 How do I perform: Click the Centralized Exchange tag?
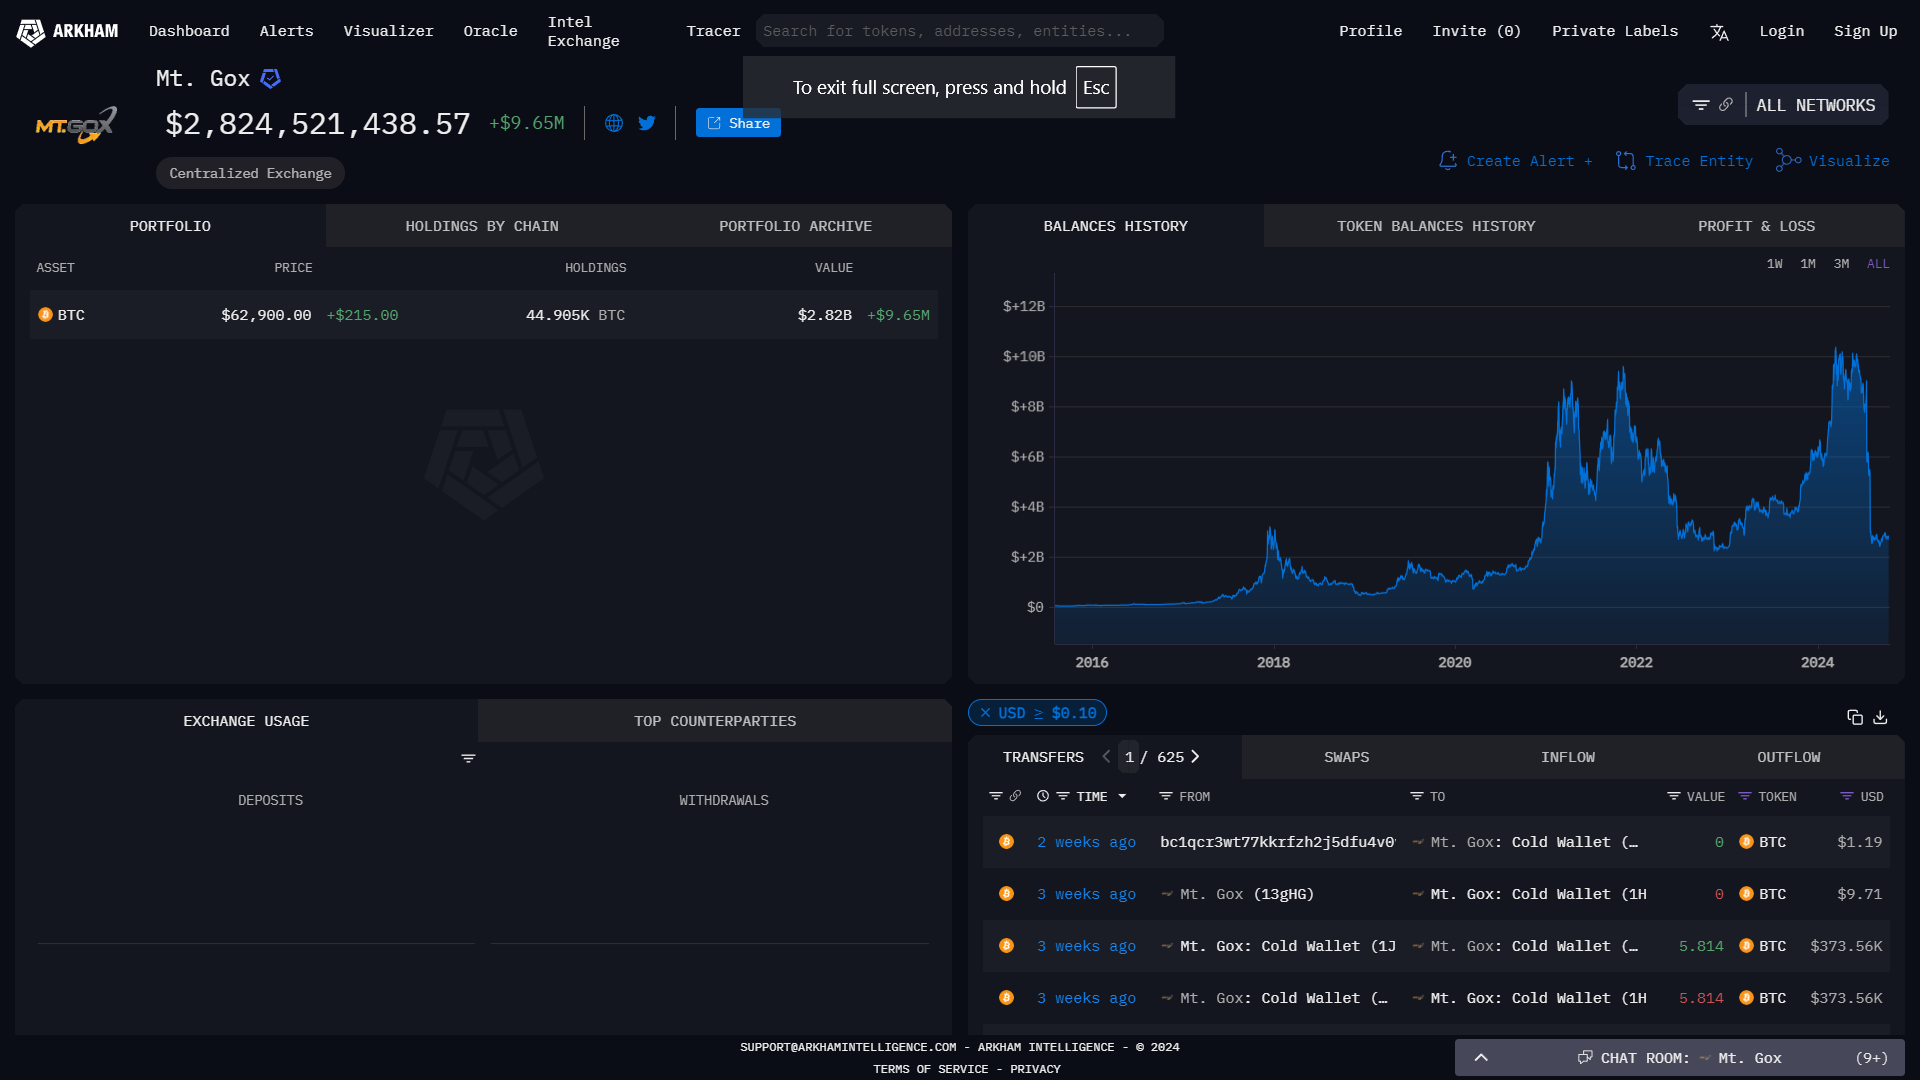[x=250, y=173]
